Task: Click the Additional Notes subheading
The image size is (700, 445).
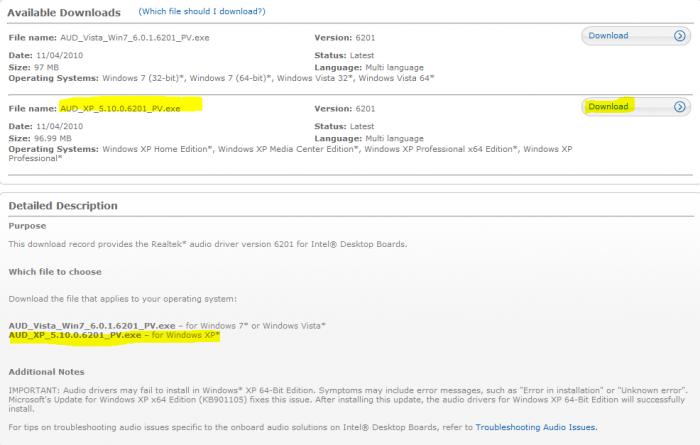Action: tap(46, 372)
